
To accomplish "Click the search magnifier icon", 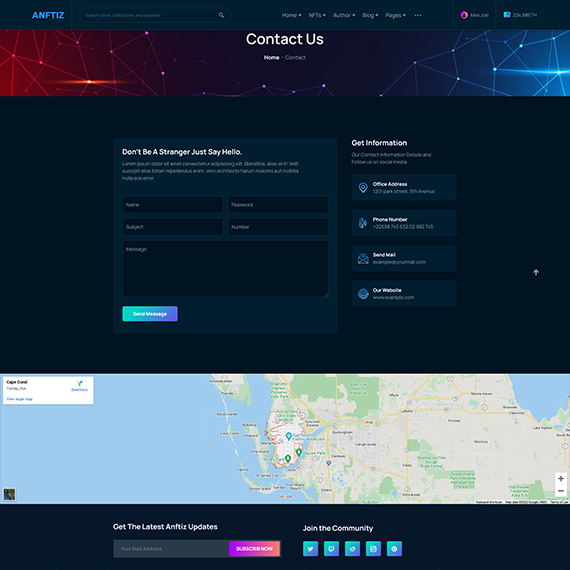I will pyautogui.click(x=221, y=15).
